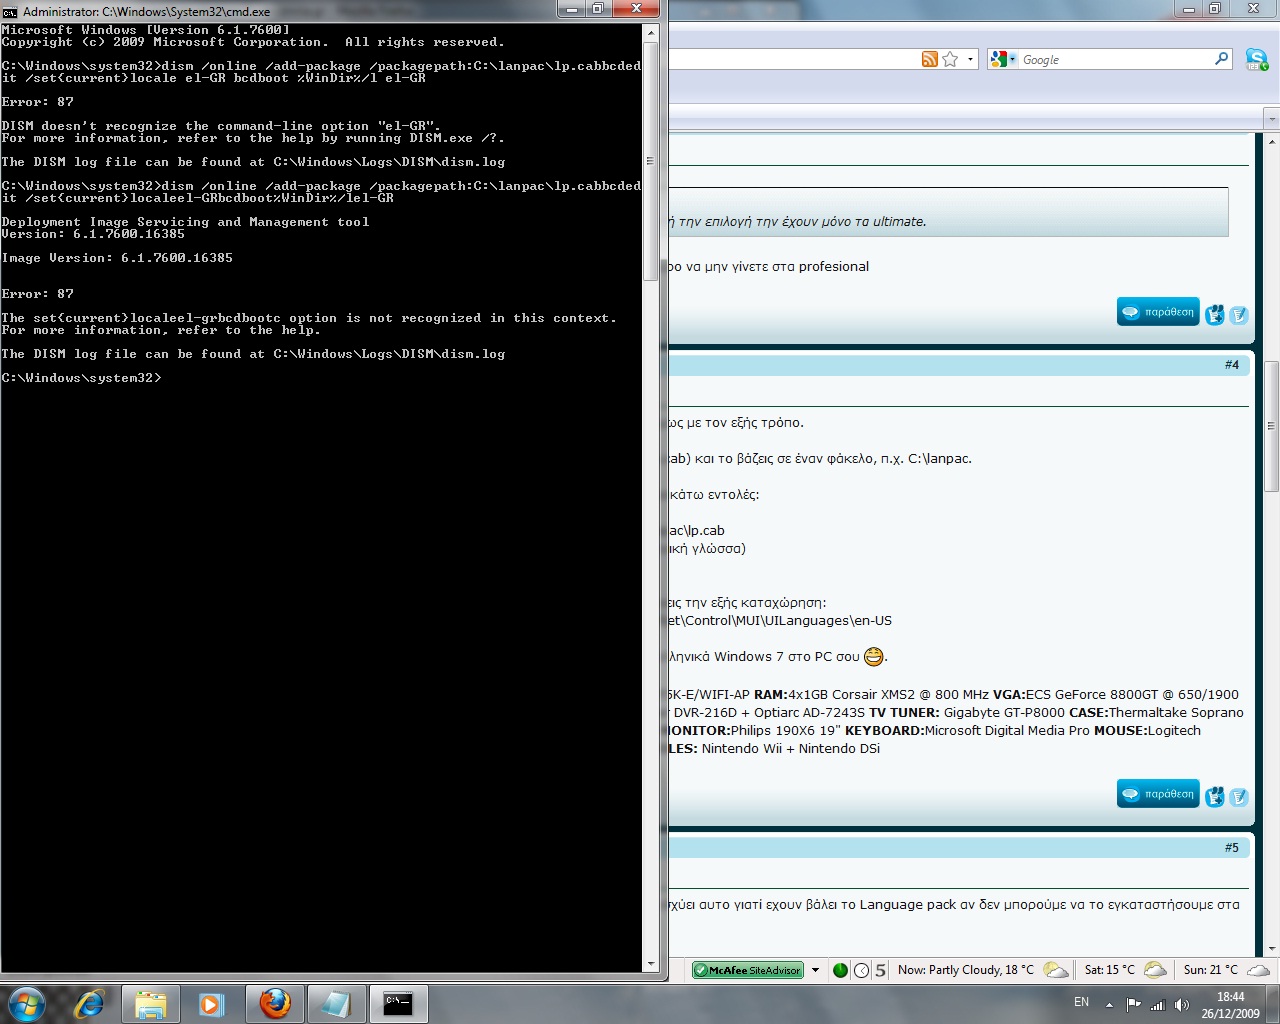Viewport: 1280px width, 1024px height.
Task: Show hidden system tray icons
Action: (x=1109, y=1004)
